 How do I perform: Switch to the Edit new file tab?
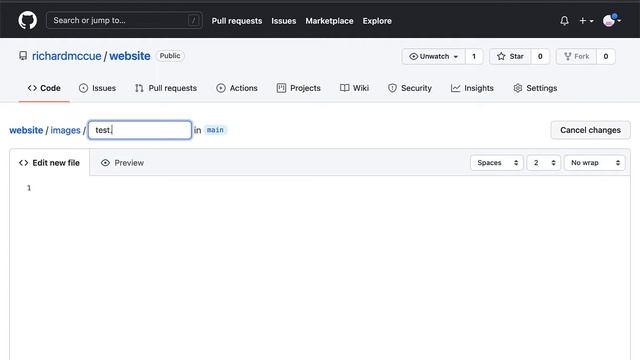pyautogui.click(x=49, y=163)
